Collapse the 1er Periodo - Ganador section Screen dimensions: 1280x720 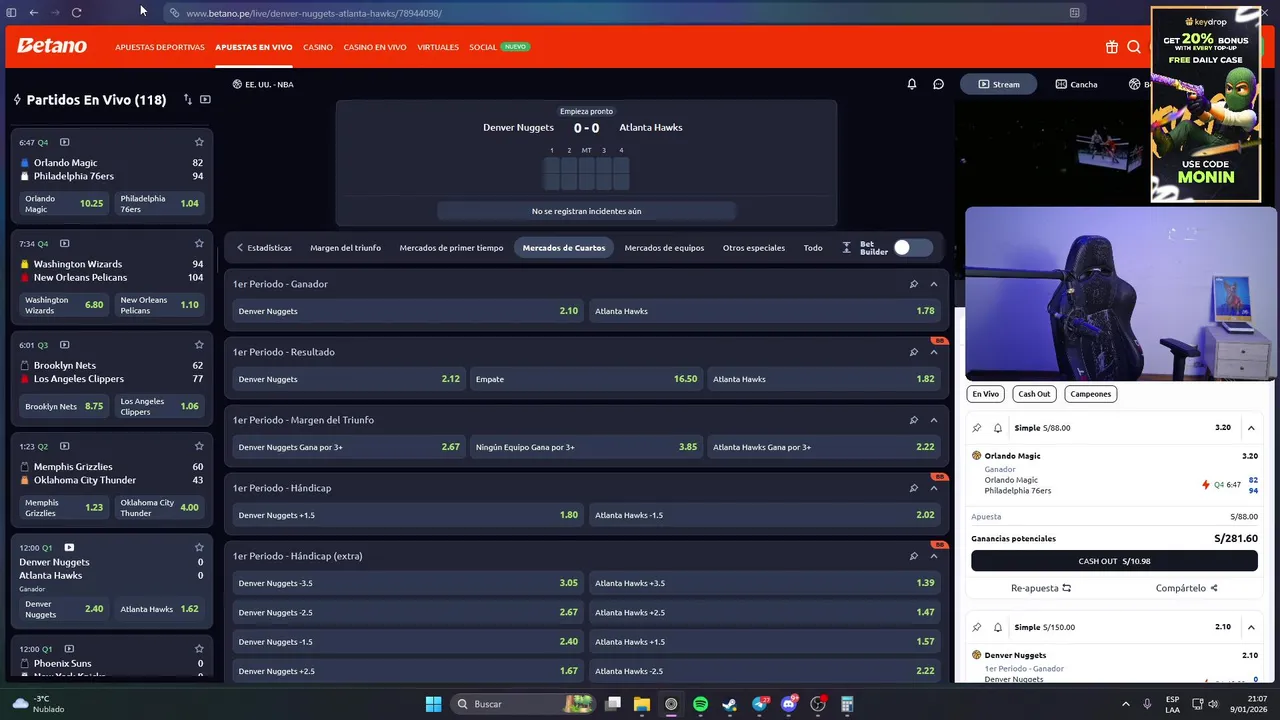[934, 284]
